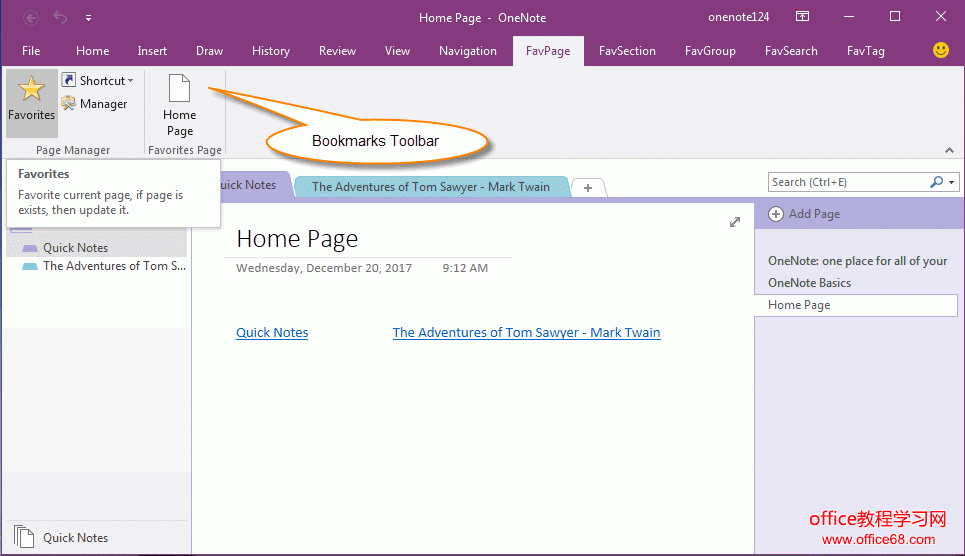Open the favorites Manager
Screen dimensions: 965x556
tap(94, 104)
